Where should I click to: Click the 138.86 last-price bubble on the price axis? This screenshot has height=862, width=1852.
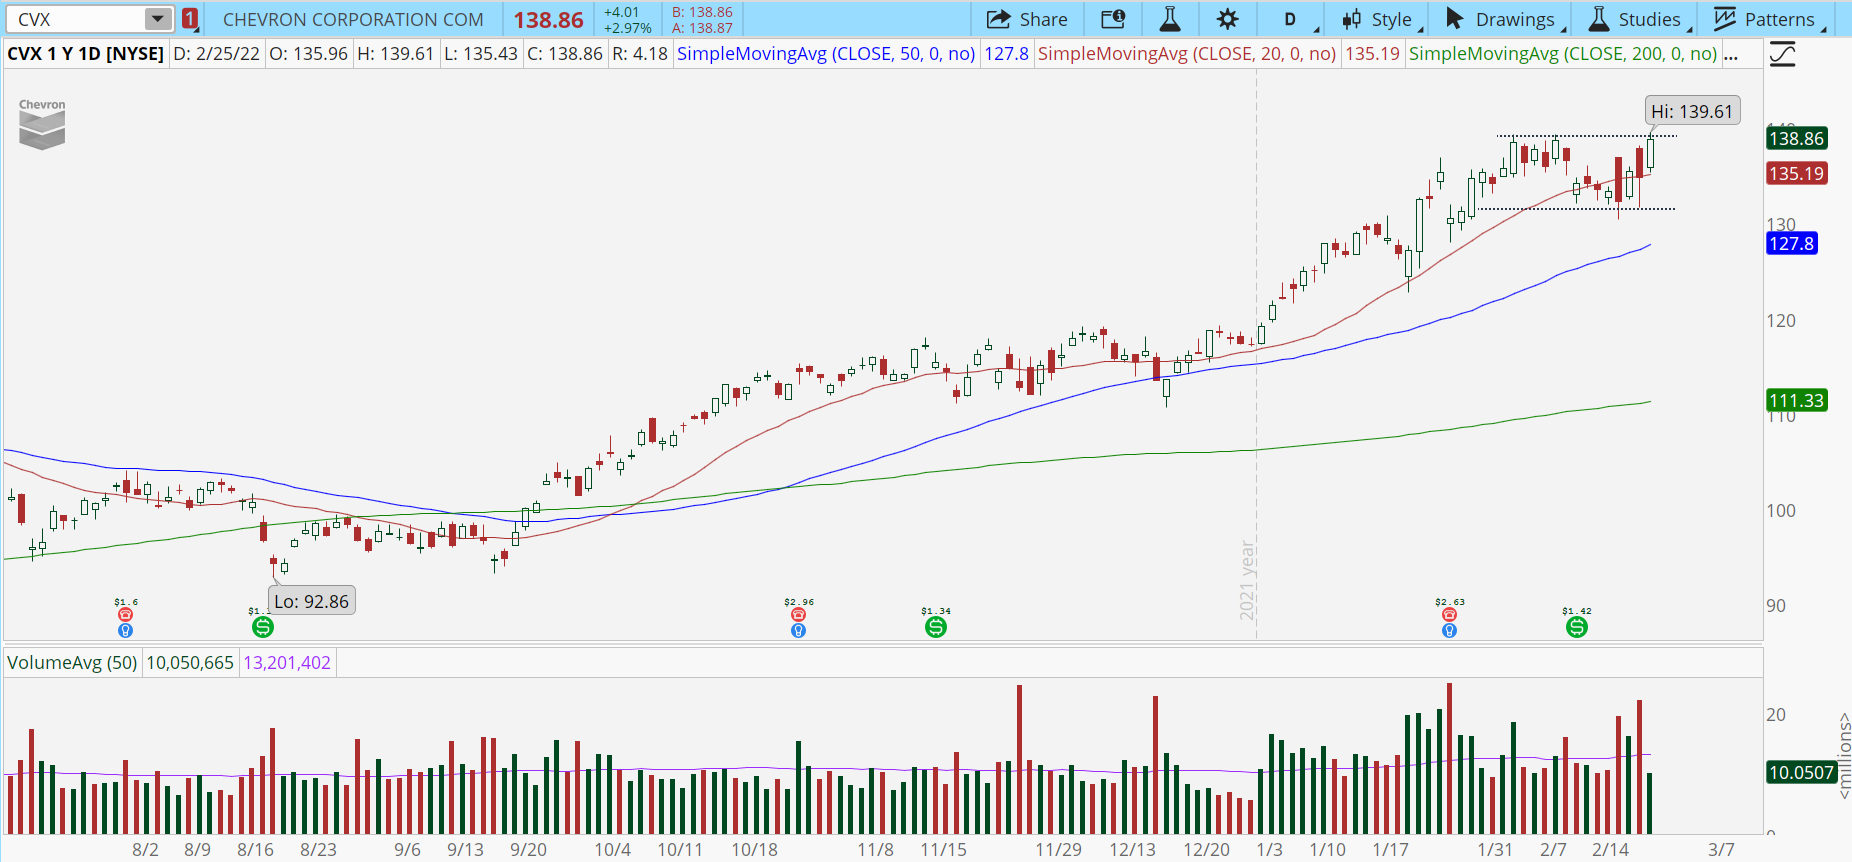(x=1797, y=139)
